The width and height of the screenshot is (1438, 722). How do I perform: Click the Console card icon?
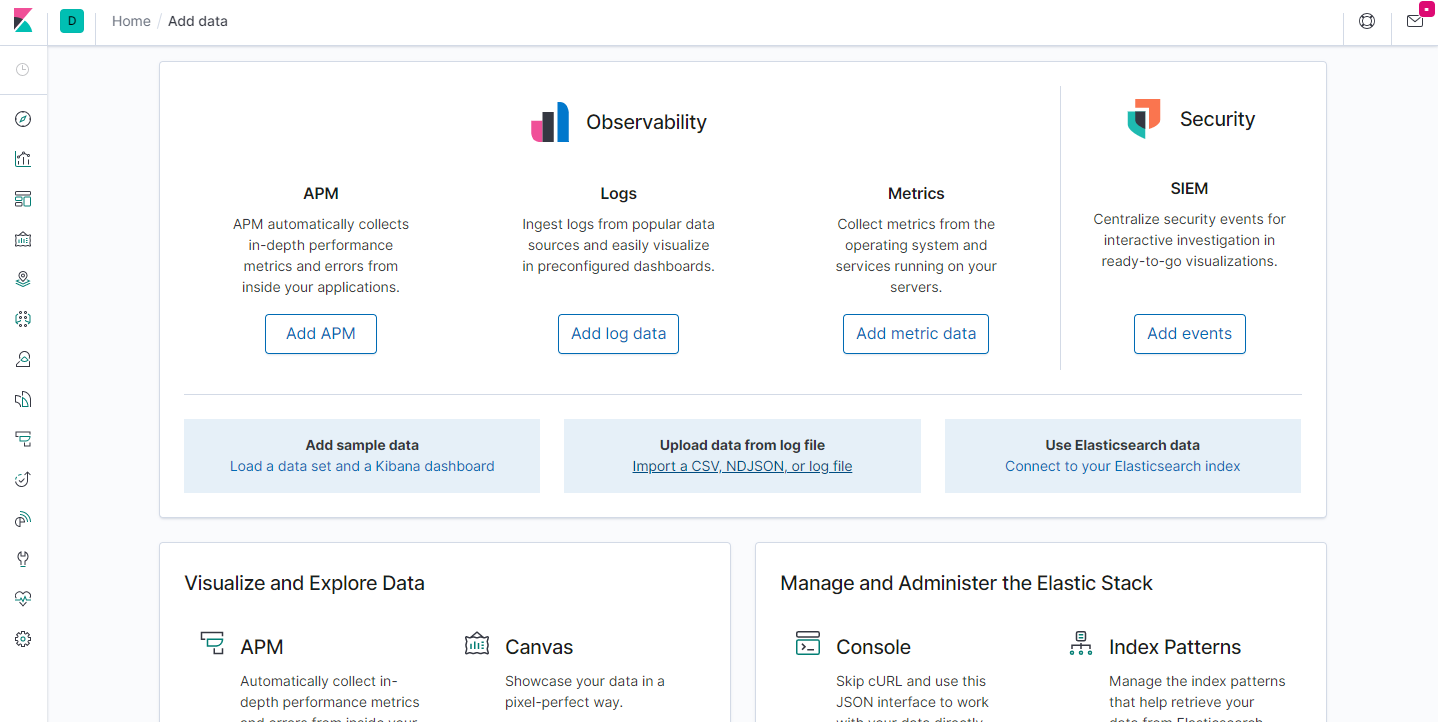point(808,643)
